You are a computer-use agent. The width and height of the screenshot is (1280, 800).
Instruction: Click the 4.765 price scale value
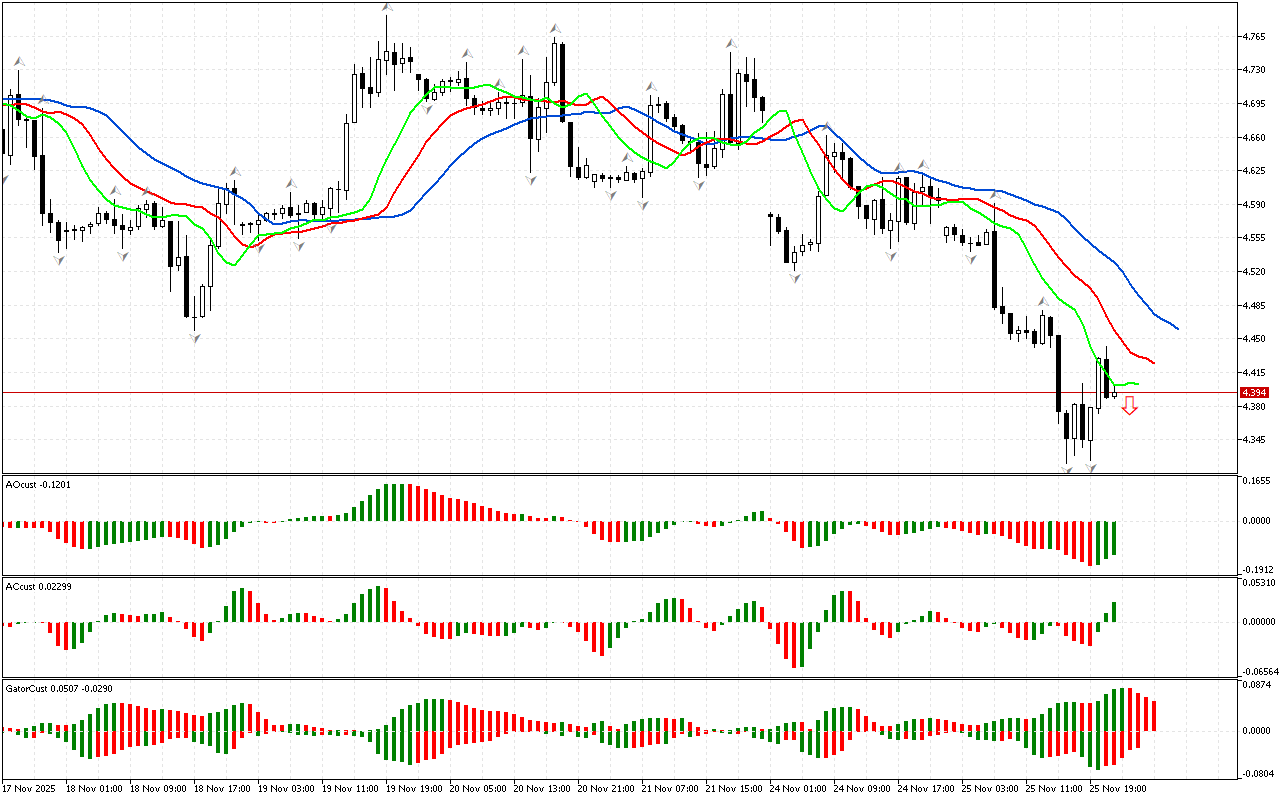(1254, 37)
